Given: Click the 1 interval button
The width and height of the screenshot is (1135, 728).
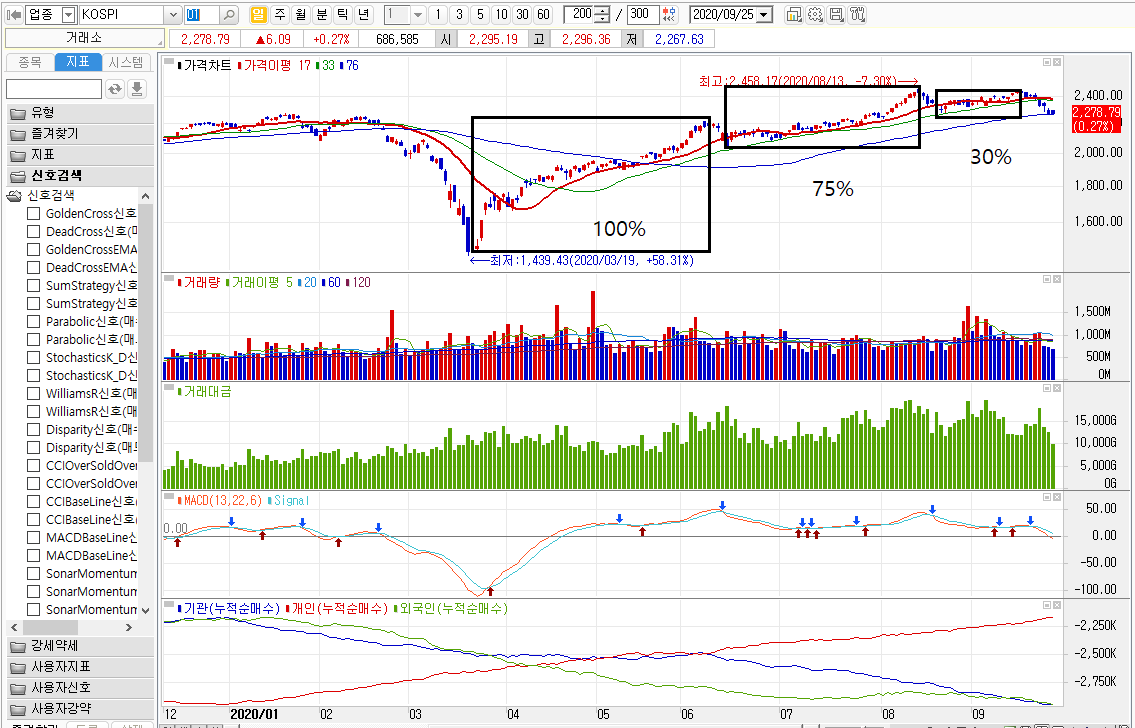Looking at the screenshot, I should pyautogui.click(x=438, y=14).
